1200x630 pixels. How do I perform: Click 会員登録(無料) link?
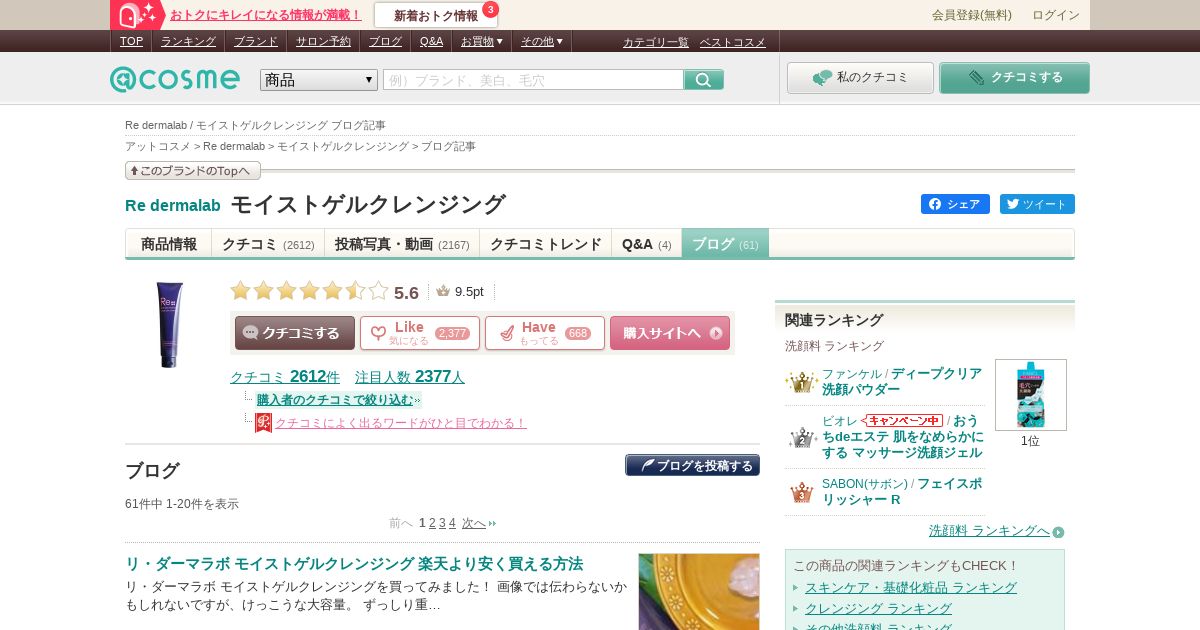[x=972, y=15]
